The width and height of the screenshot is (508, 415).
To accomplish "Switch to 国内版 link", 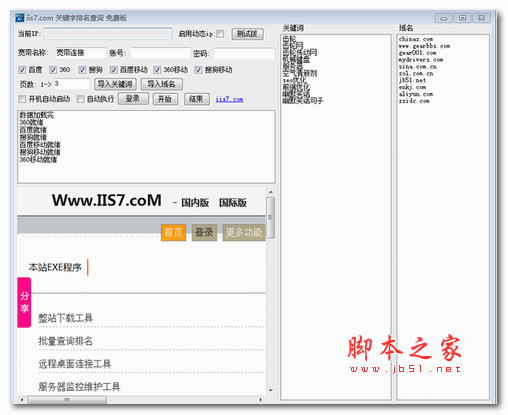I will click(195, 203).
